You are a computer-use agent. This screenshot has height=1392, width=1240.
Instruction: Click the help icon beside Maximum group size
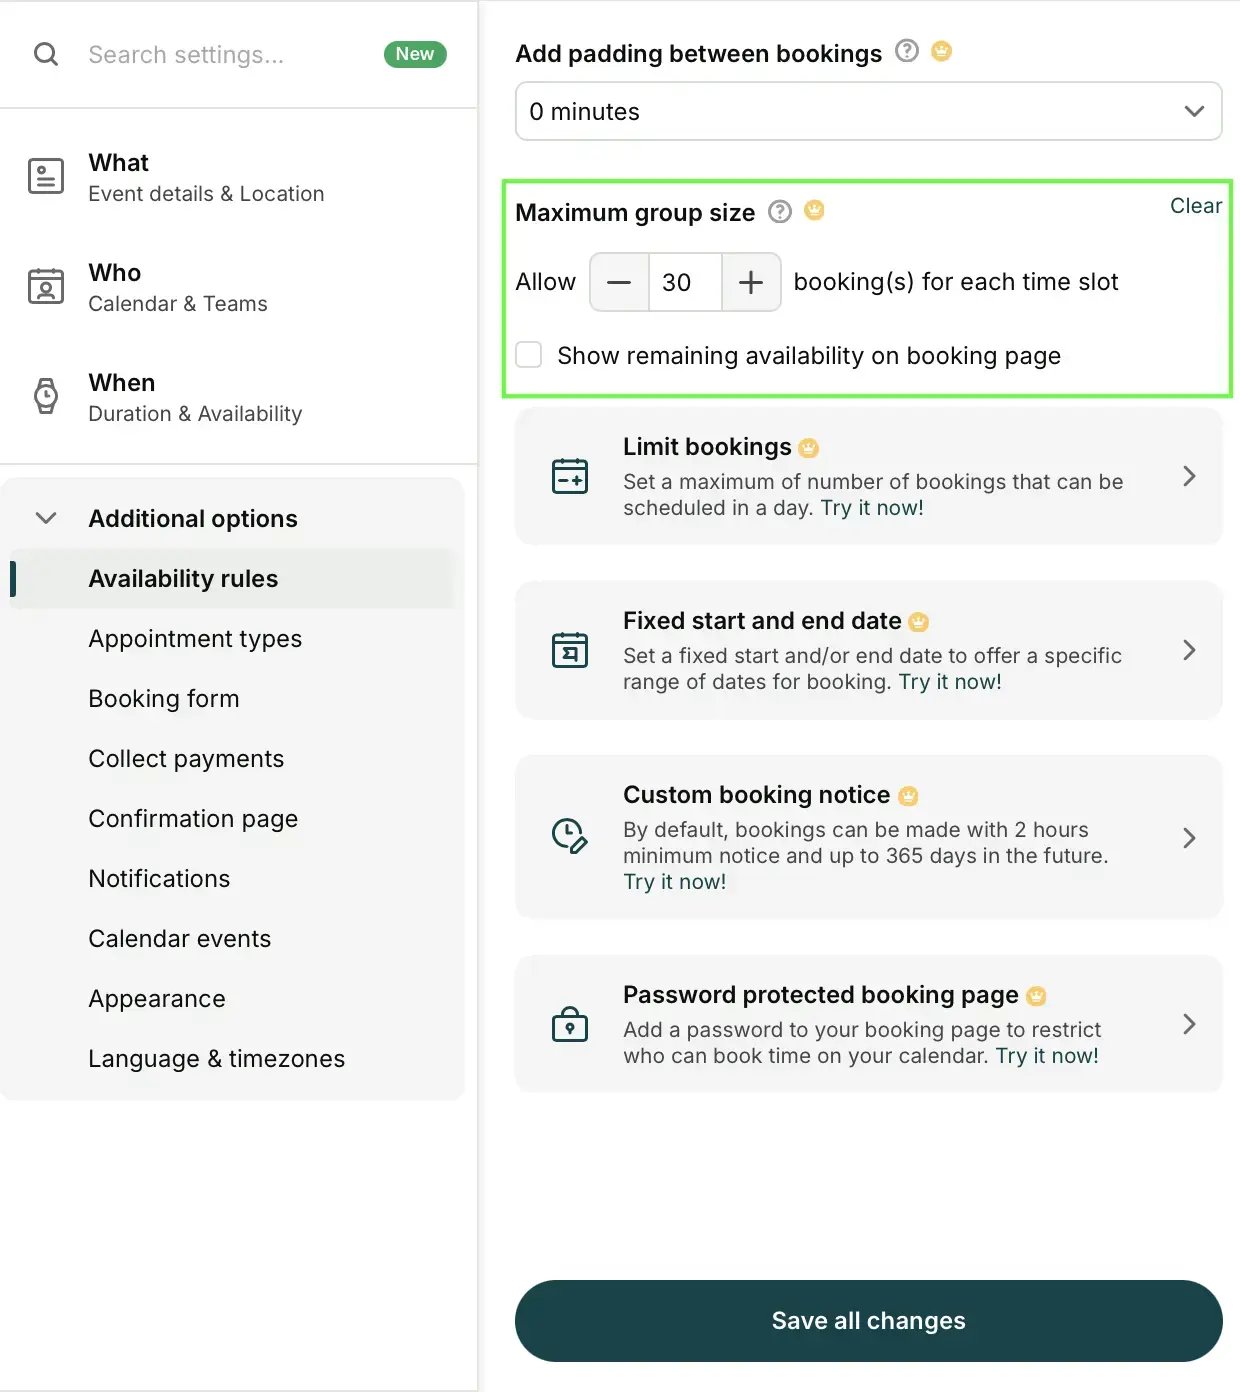[780, 211]
